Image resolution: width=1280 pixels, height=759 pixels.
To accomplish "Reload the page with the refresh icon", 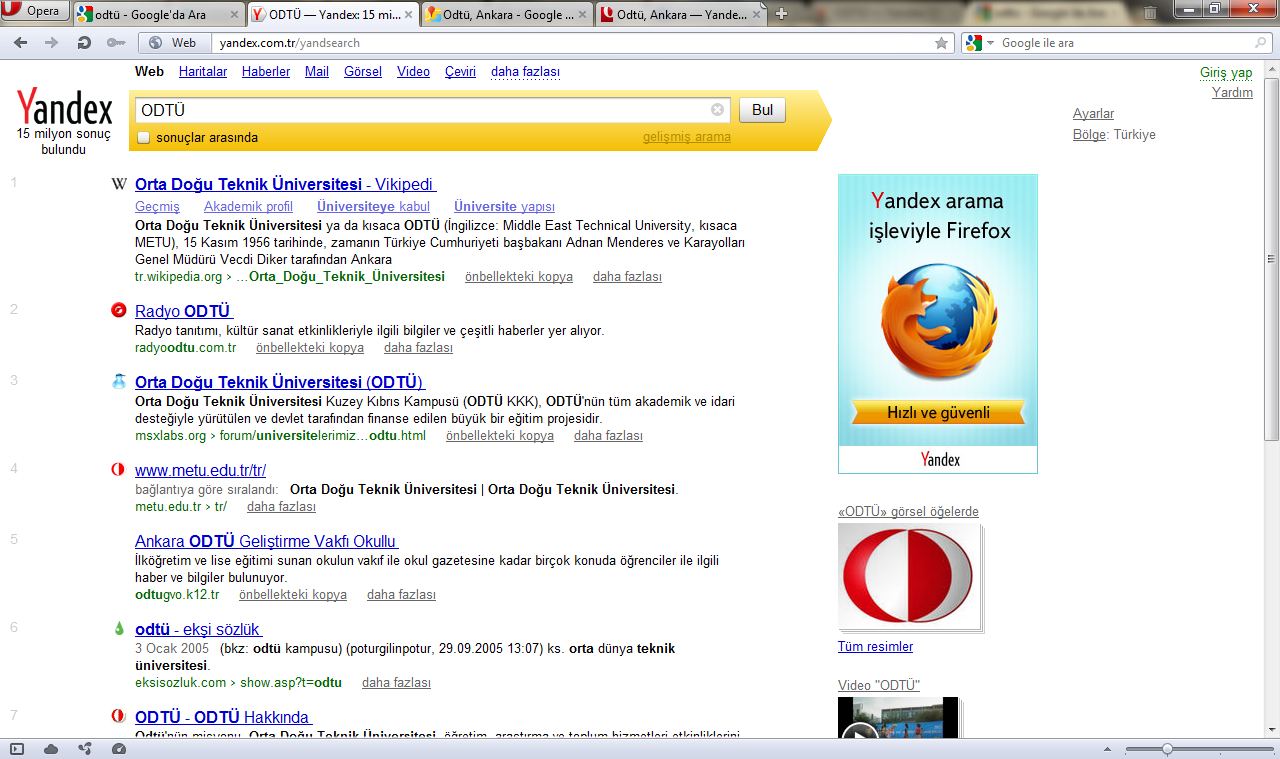I will [84, 43].
